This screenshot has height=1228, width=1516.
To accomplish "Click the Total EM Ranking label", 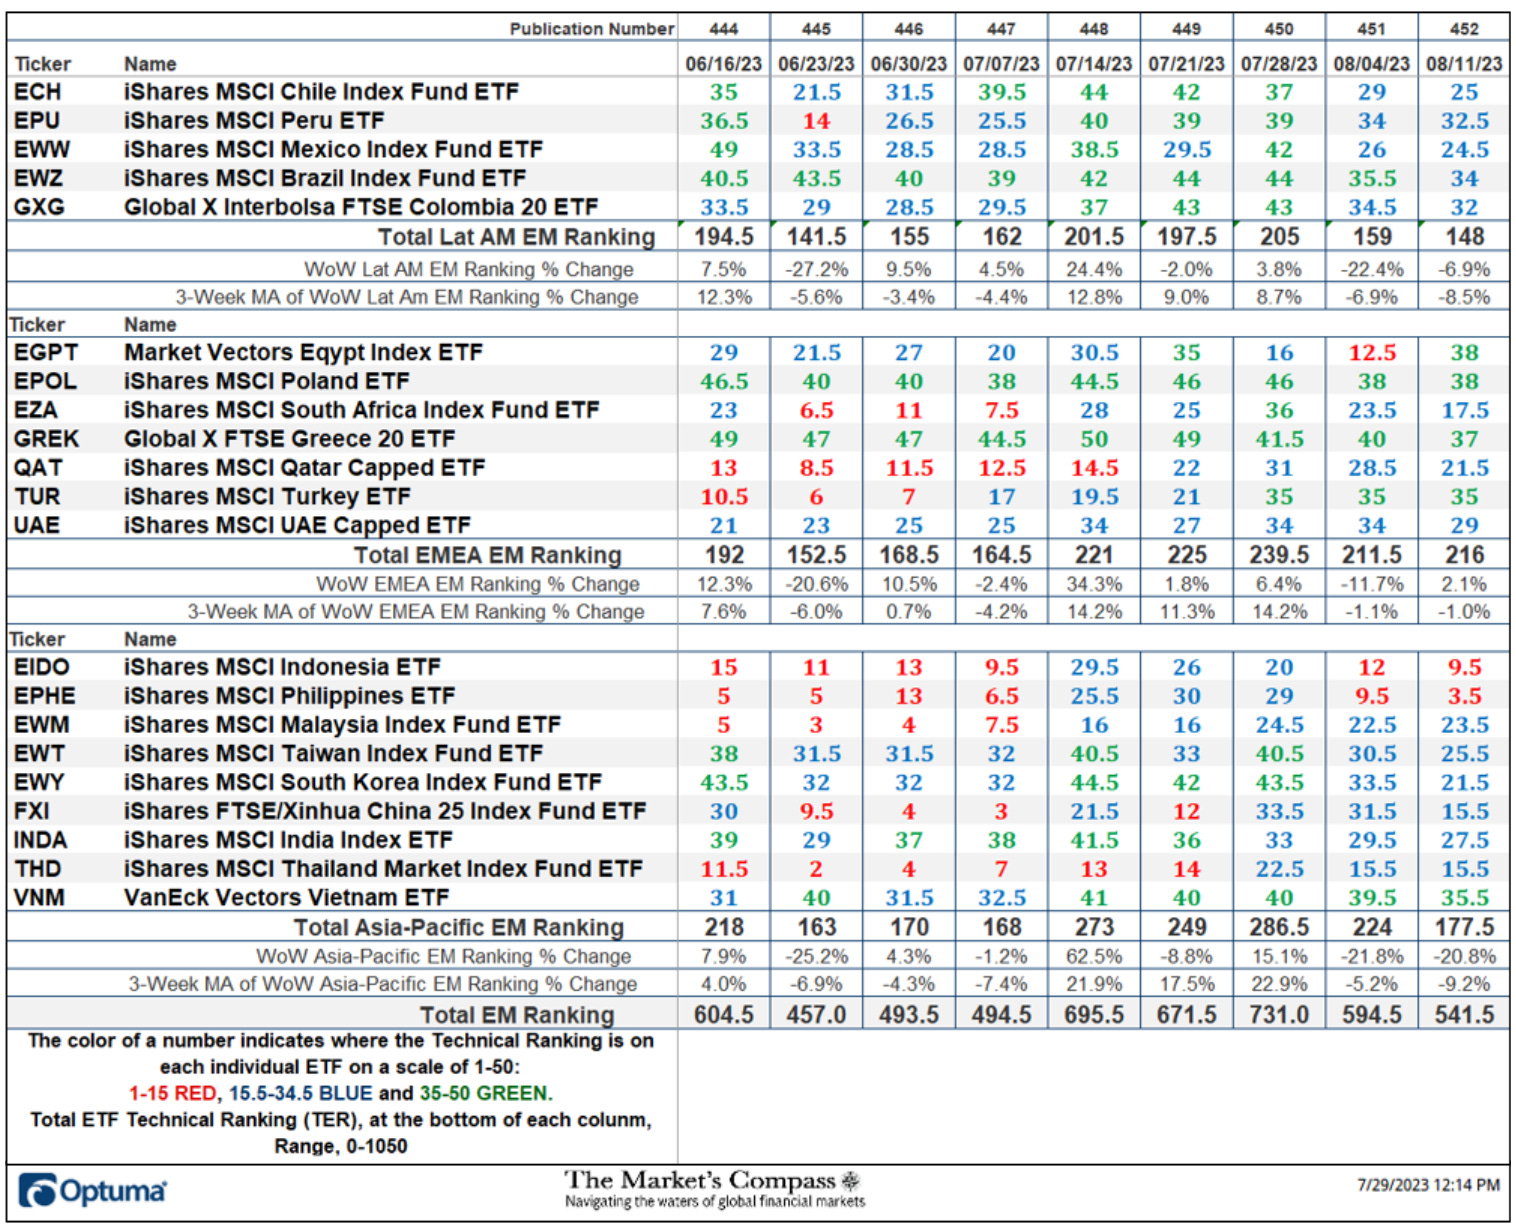I will [x=517, y=1016].
